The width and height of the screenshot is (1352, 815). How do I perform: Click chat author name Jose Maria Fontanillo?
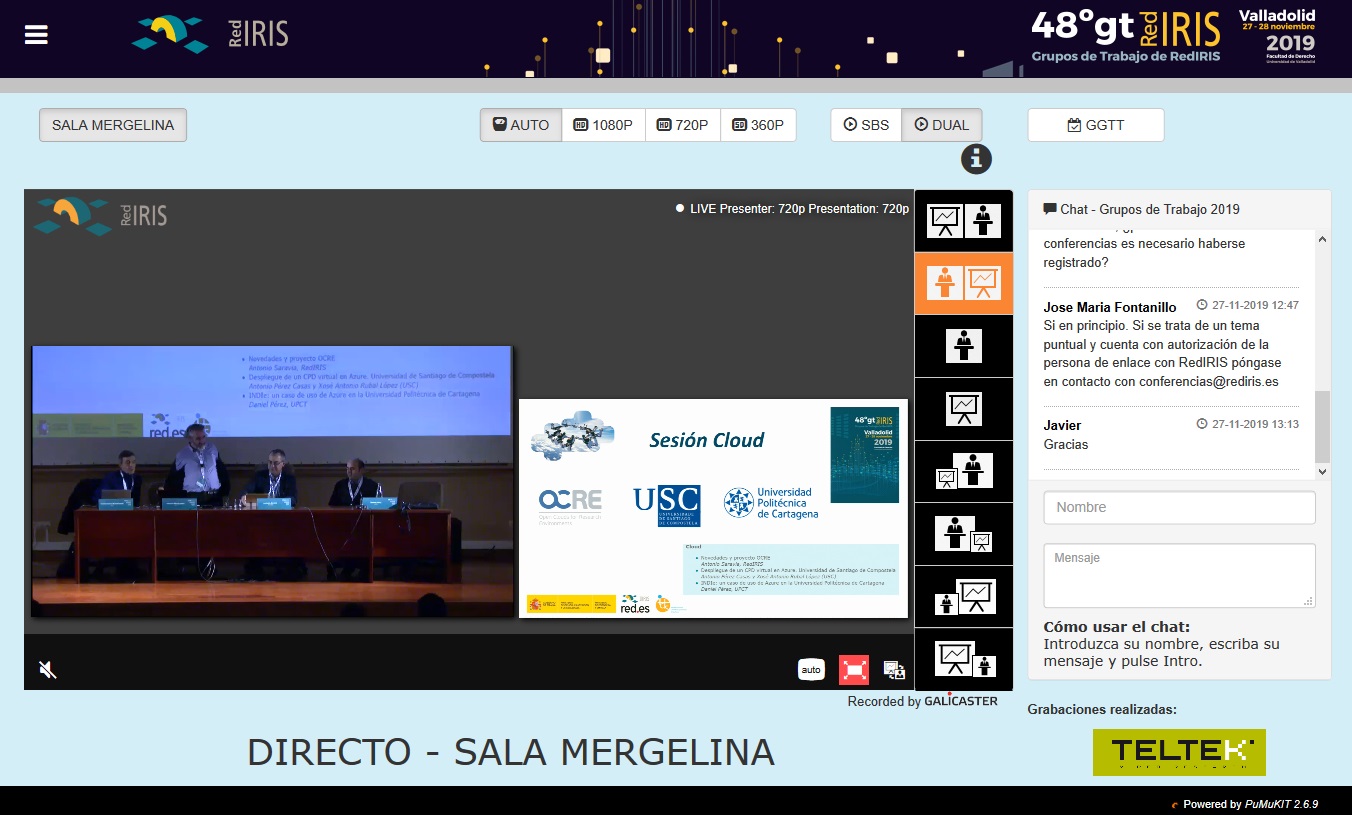[x=1110, y=307]
